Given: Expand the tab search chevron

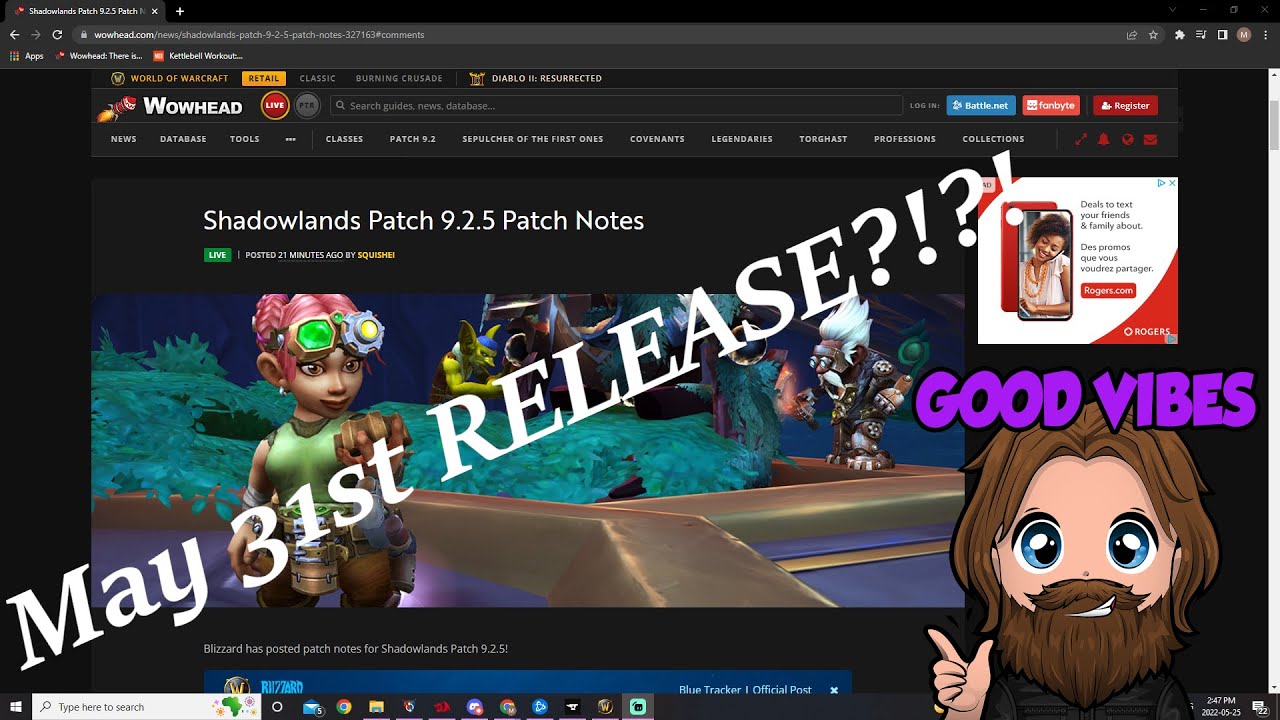Looking at the screenshot, I should click(x=1173, y=10).
